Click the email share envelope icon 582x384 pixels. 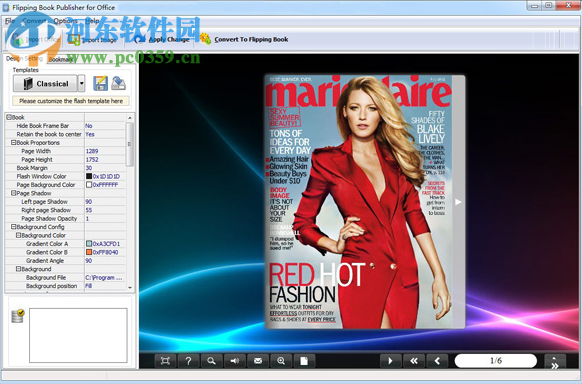pos(258,361)
